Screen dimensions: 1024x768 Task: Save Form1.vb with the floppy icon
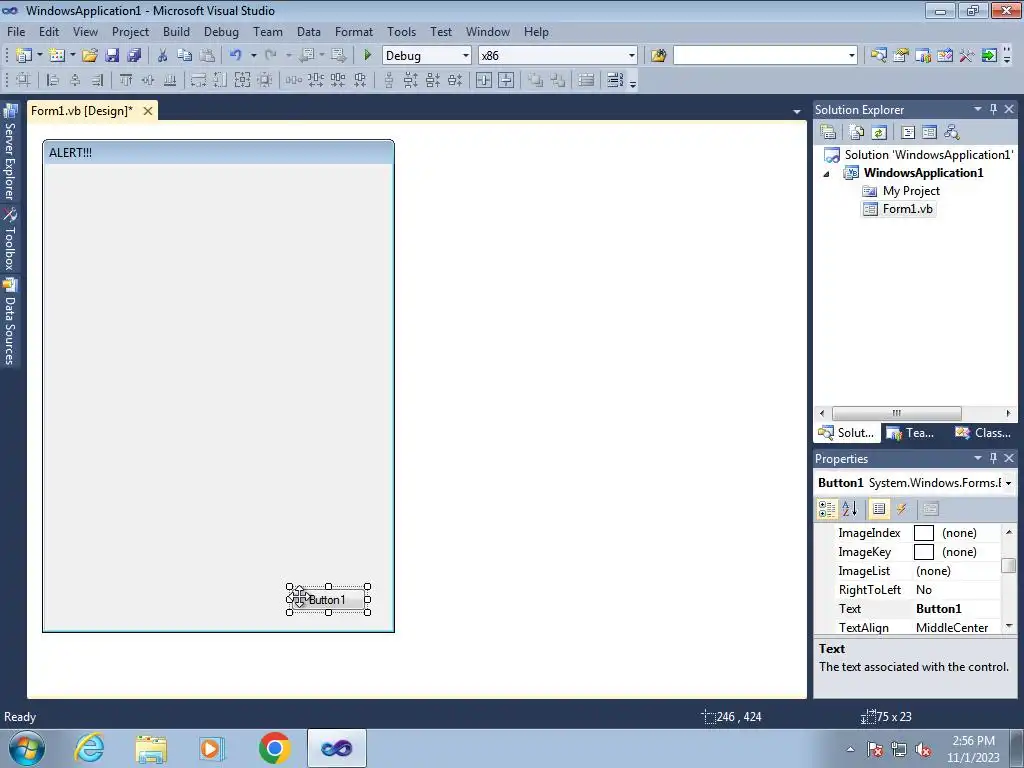pos(112,56)
